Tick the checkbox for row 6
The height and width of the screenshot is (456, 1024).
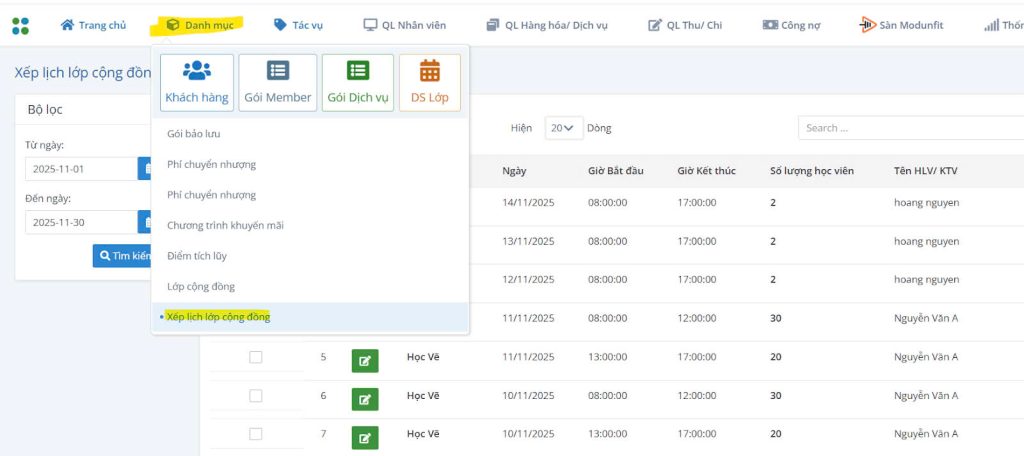click(x=255, y=396)
